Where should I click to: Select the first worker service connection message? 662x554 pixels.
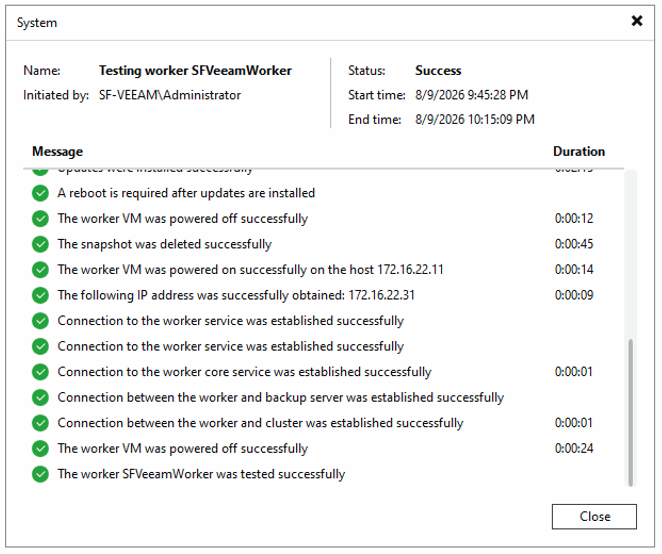(231, 321)
